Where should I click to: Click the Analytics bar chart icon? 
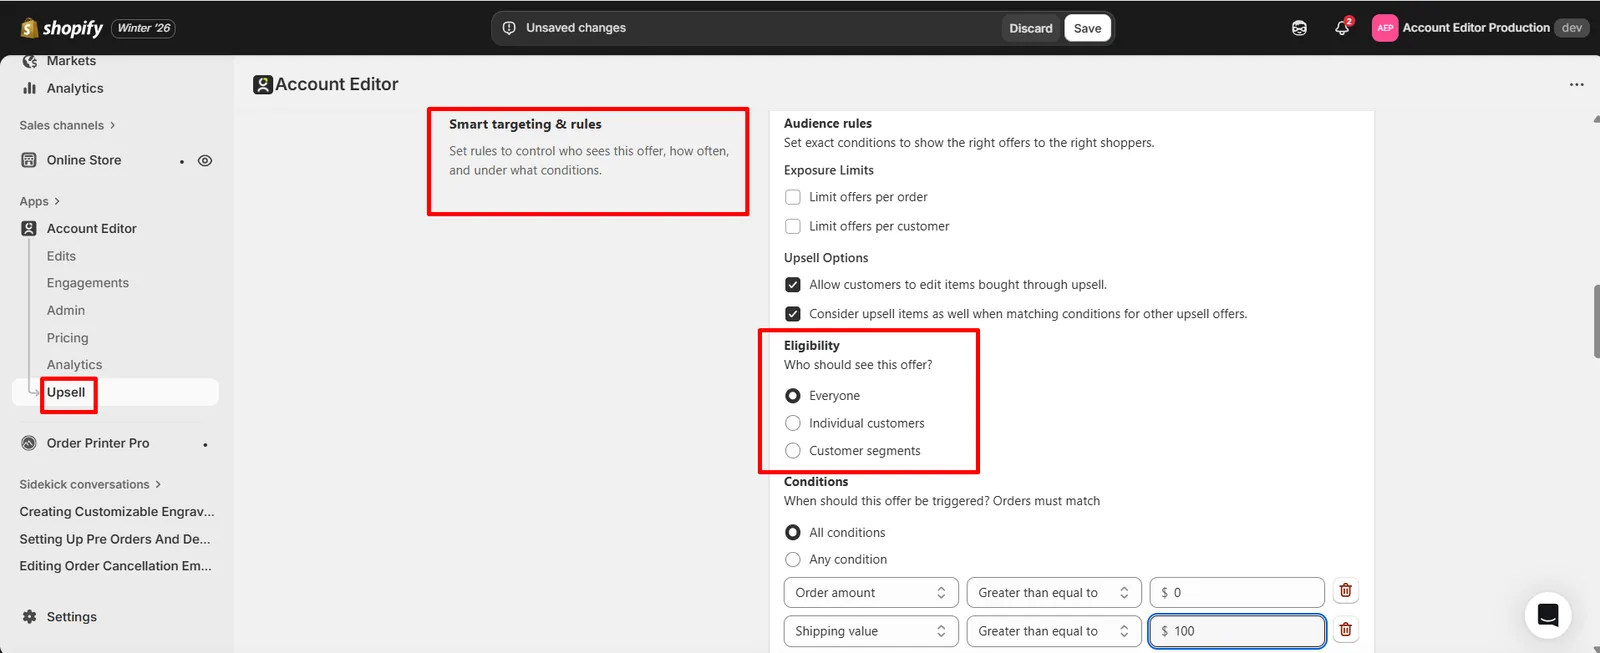[29, 88]
